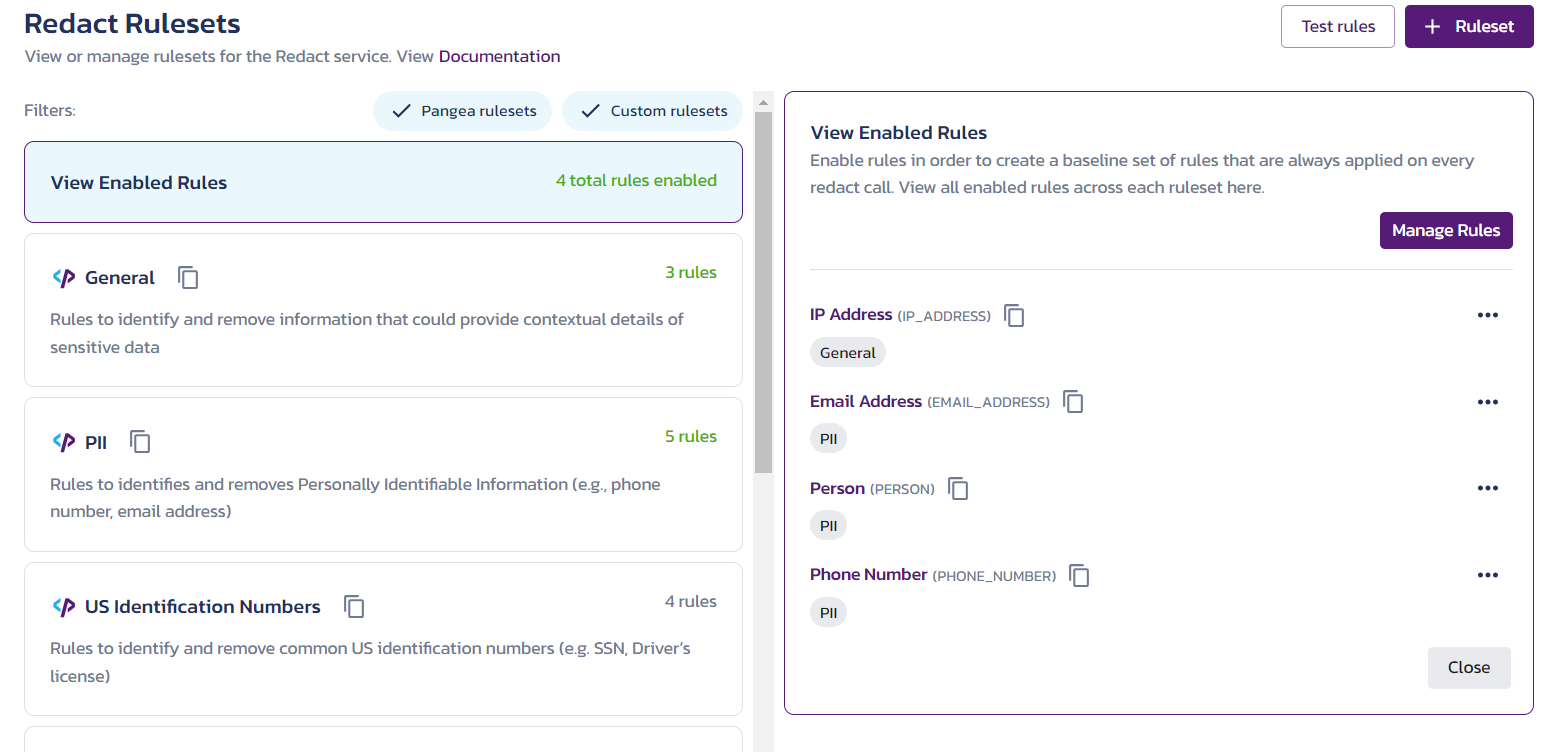Open the Phone Number rule options menu
Image resolution: width=1550 pixels, height=752 pixels.
pos(1487,575)
